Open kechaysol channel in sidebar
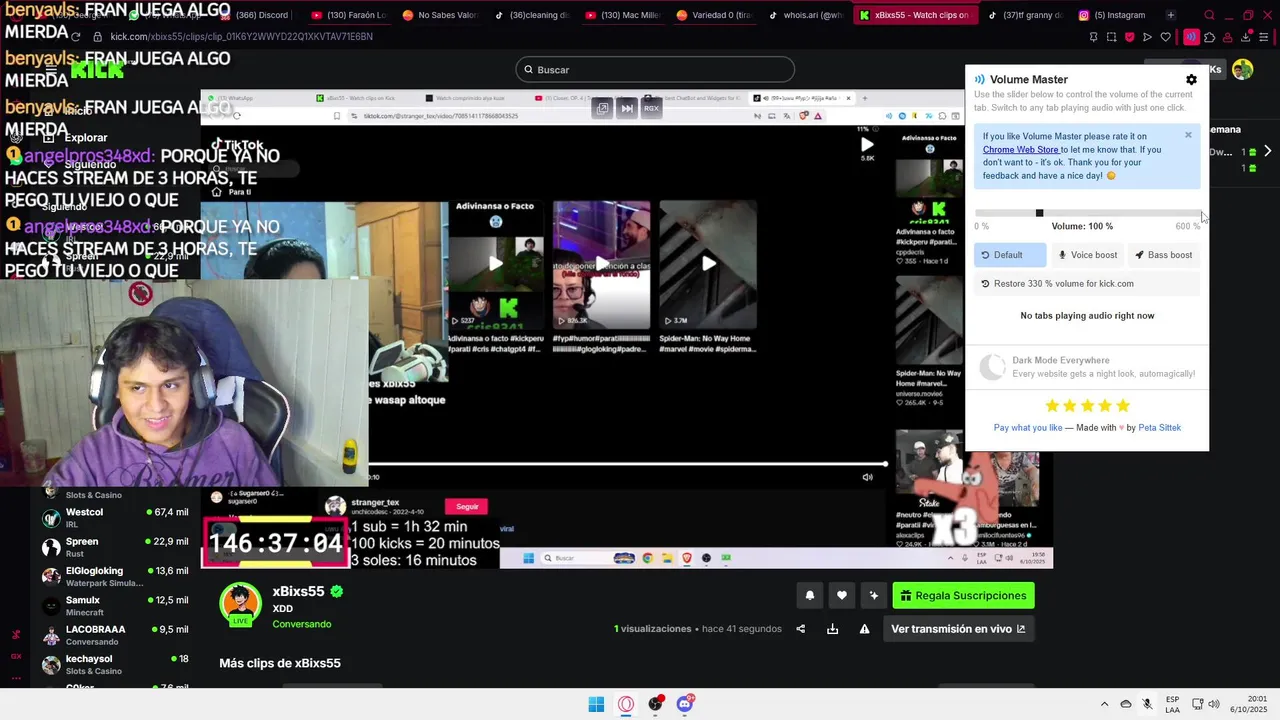1280x720 pixels. pyautogui.click(x=115, y=665)
